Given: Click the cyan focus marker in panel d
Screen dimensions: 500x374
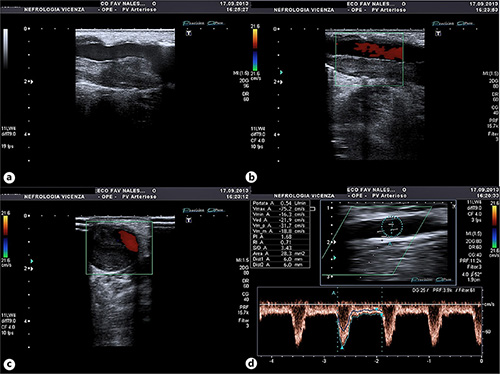Looking at the screenshot, I should tap(335, 258).
